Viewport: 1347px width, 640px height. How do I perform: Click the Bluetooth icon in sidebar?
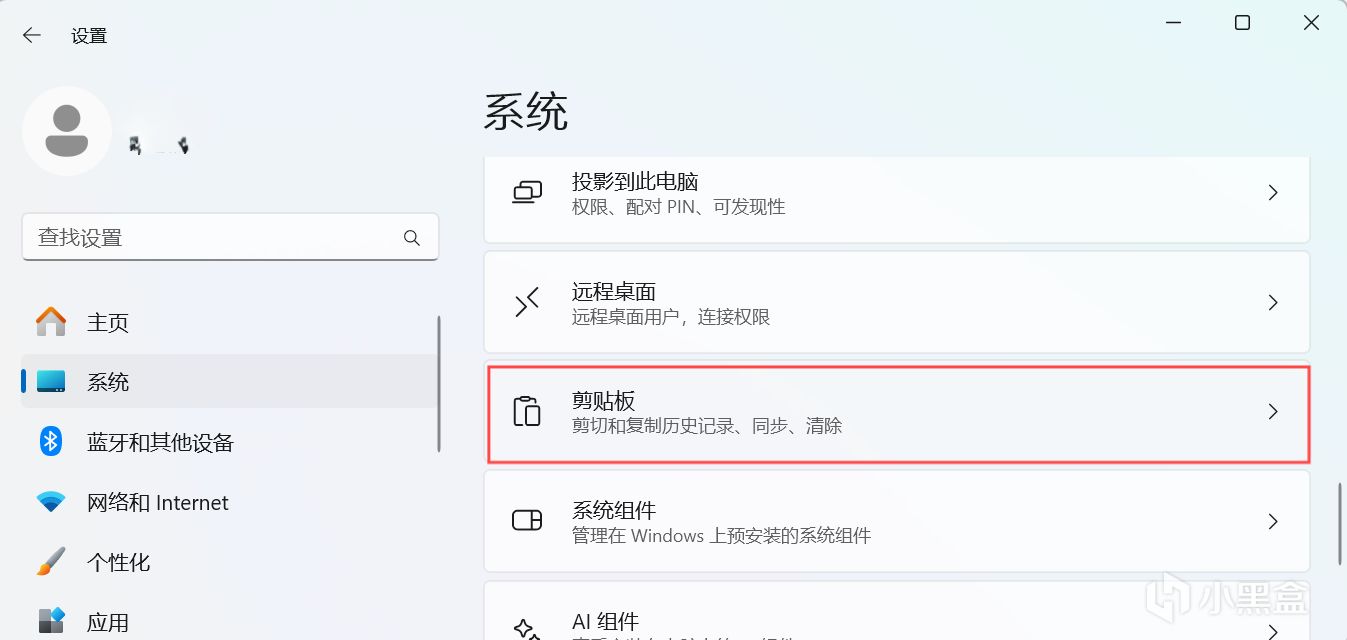51,442
